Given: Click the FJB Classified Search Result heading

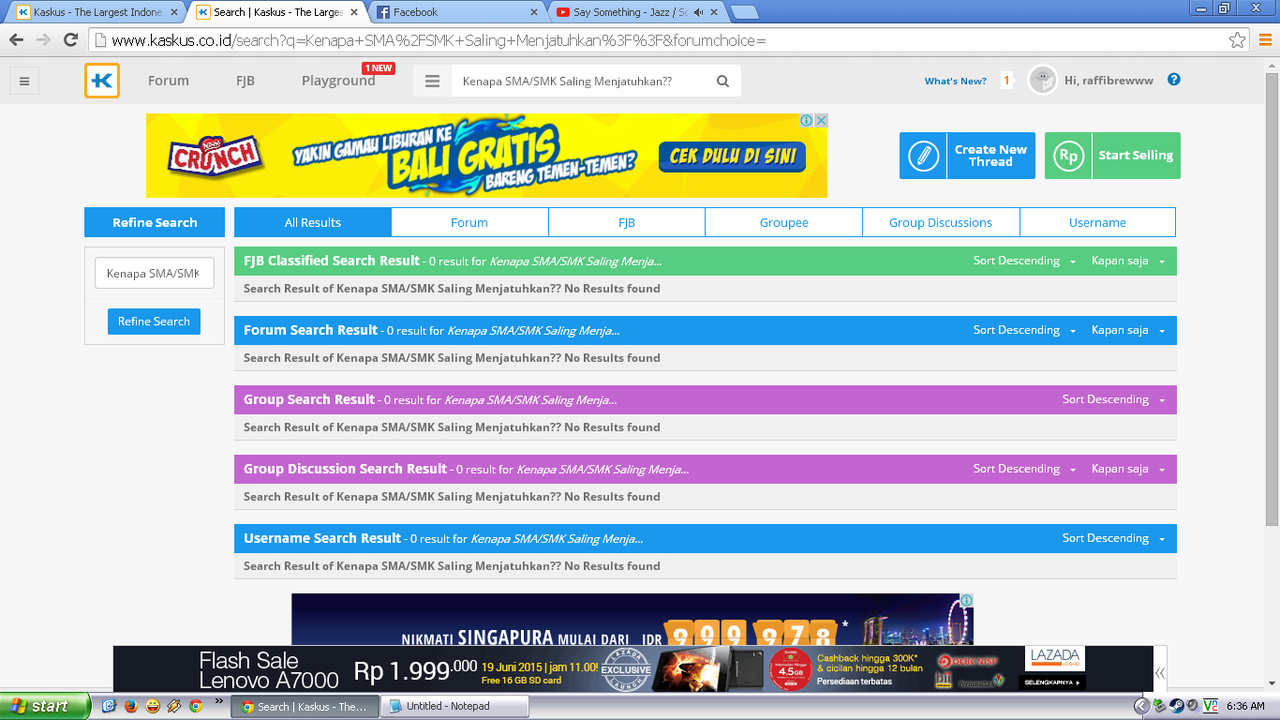Looking at the screenshot, I should pos(331,261).
